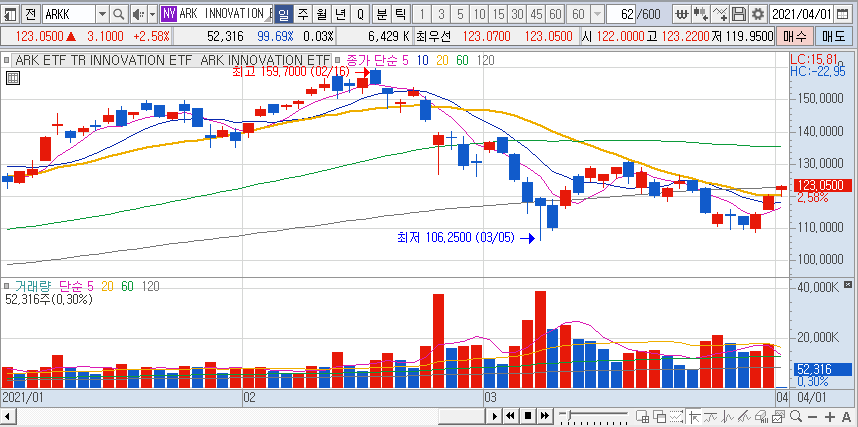The image size is (858, 427).
Task: Click the diagonal lines drawing icon
Action: pyautogui.click(x=744, y=417)
